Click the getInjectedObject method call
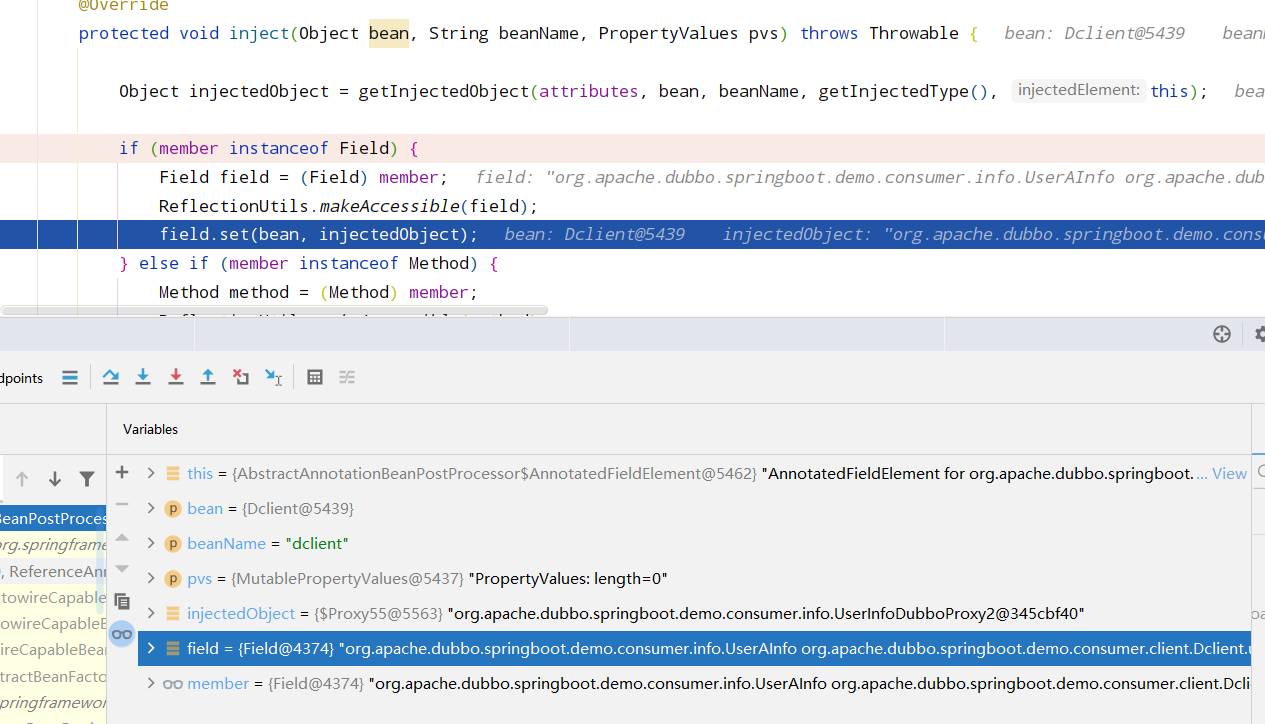The height and width of the screenshot is (724, 1265). pyautogui.click(x=443, y=91)
